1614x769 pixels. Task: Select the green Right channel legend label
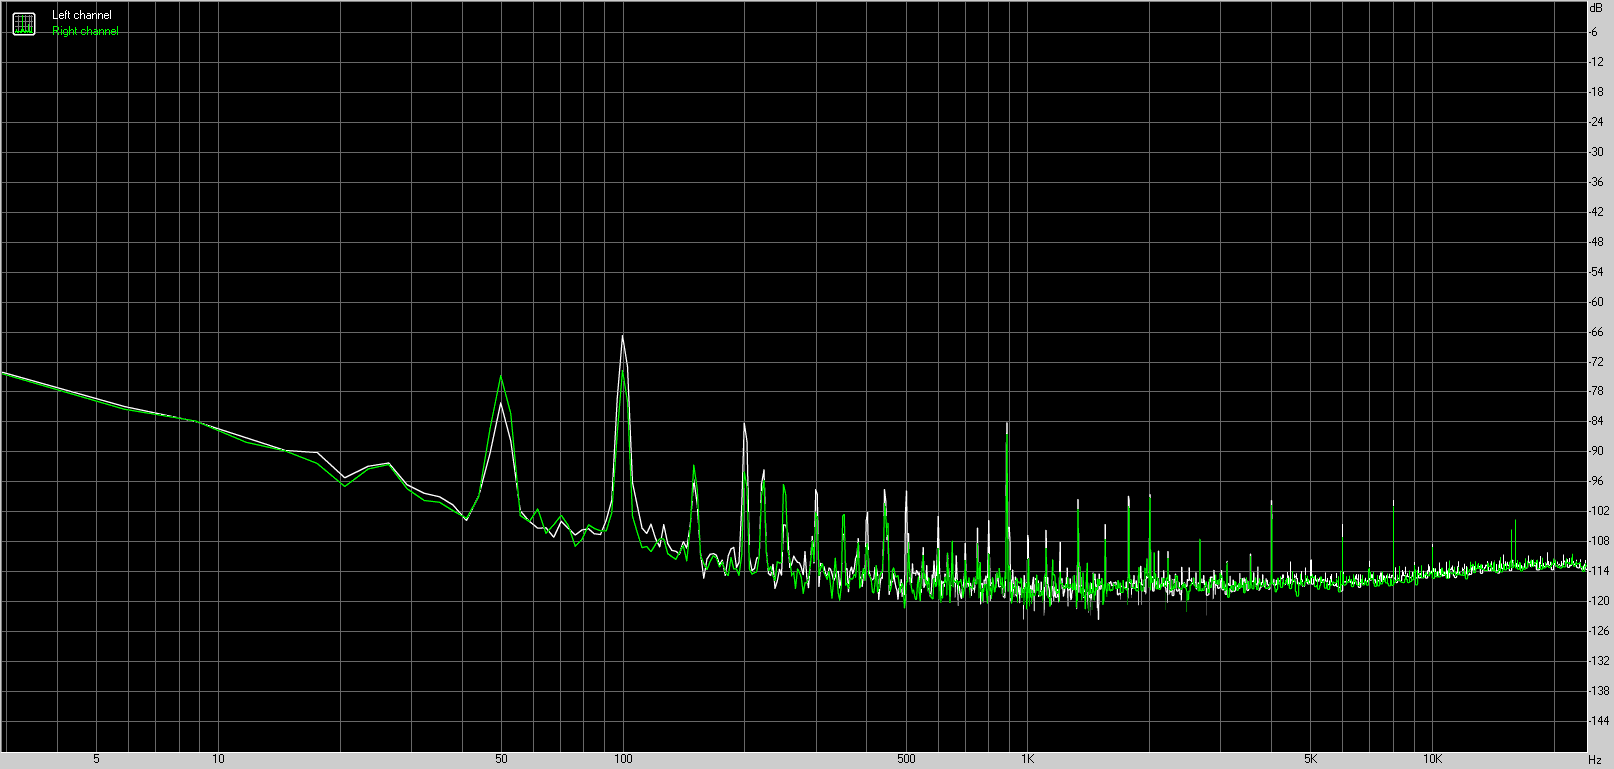[x=85, y=31]
